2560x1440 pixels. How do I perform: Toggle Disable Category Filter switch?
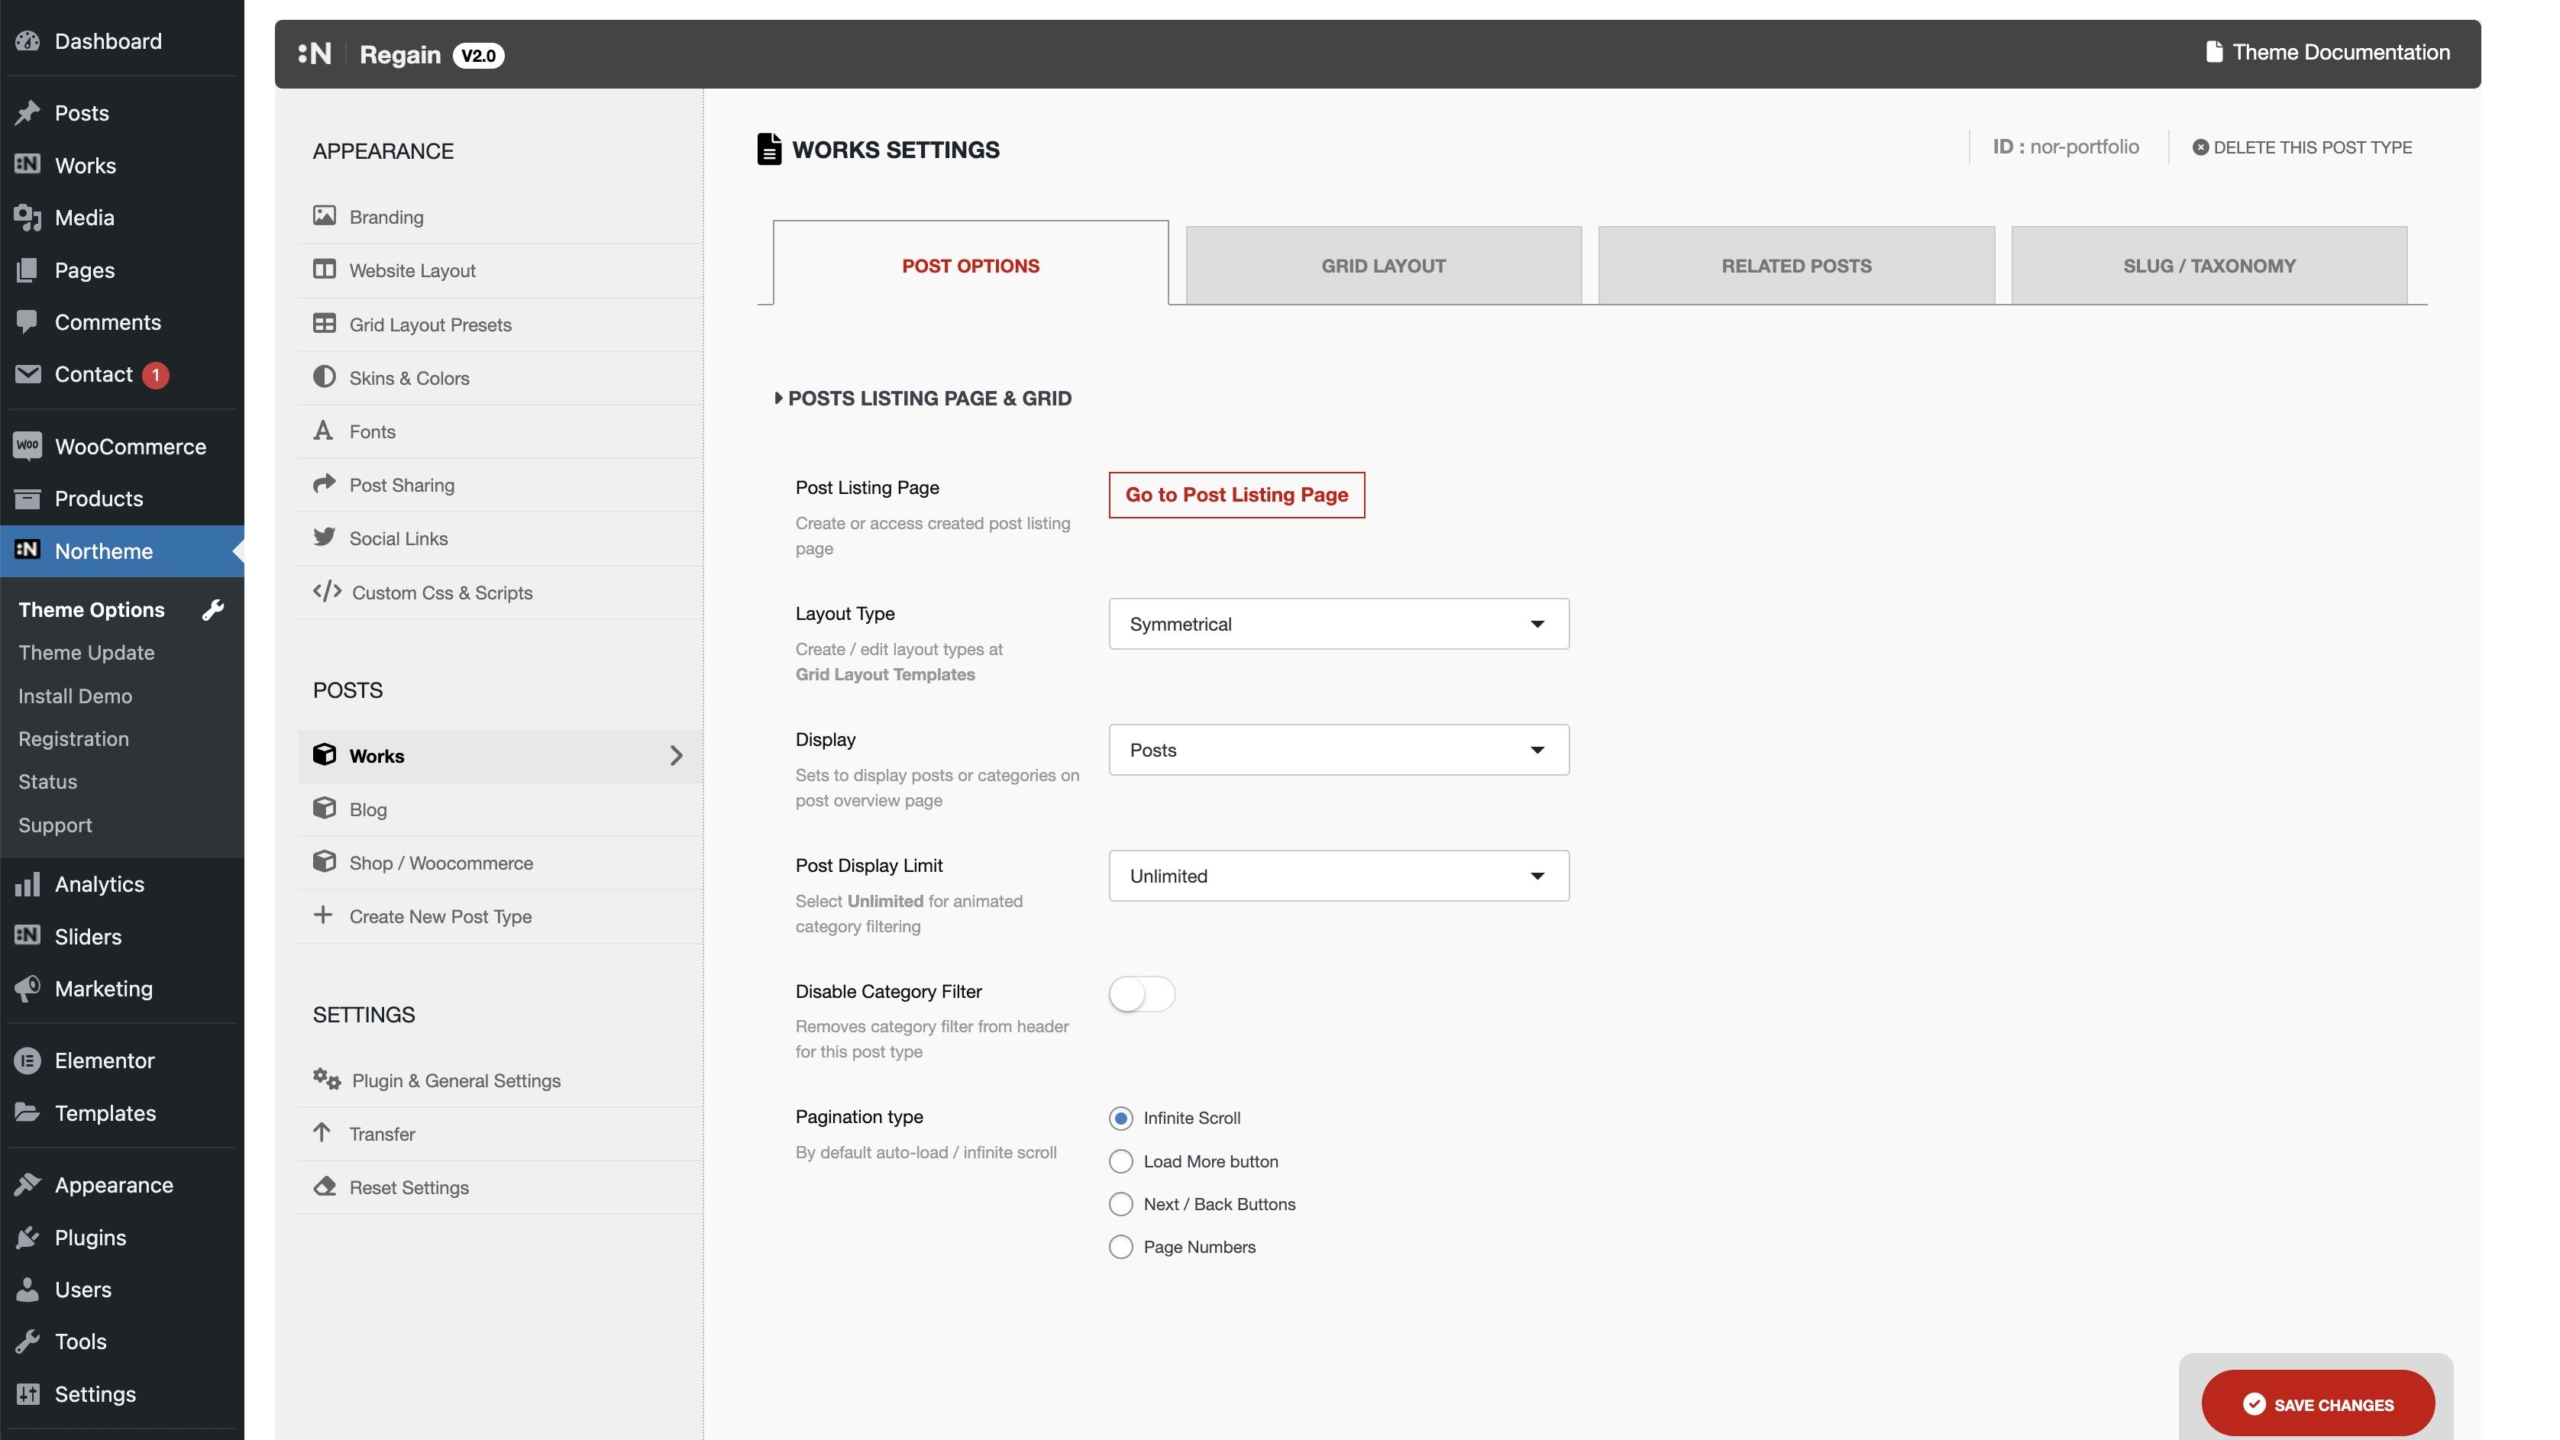[1141, 994]
